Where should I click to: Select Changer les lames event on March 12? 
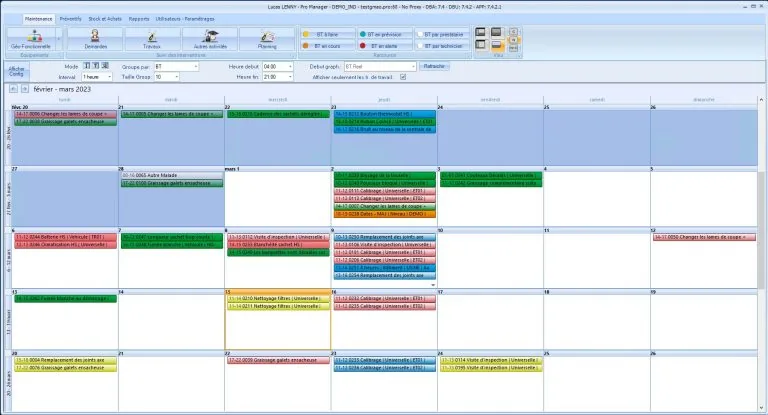[x=704, y=237]
